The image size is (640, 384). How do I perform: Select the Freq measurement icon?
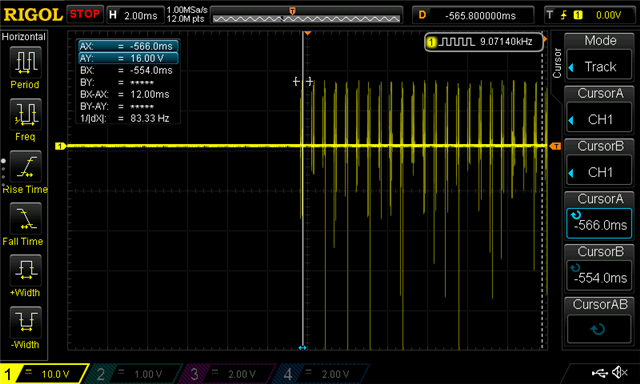25,115
